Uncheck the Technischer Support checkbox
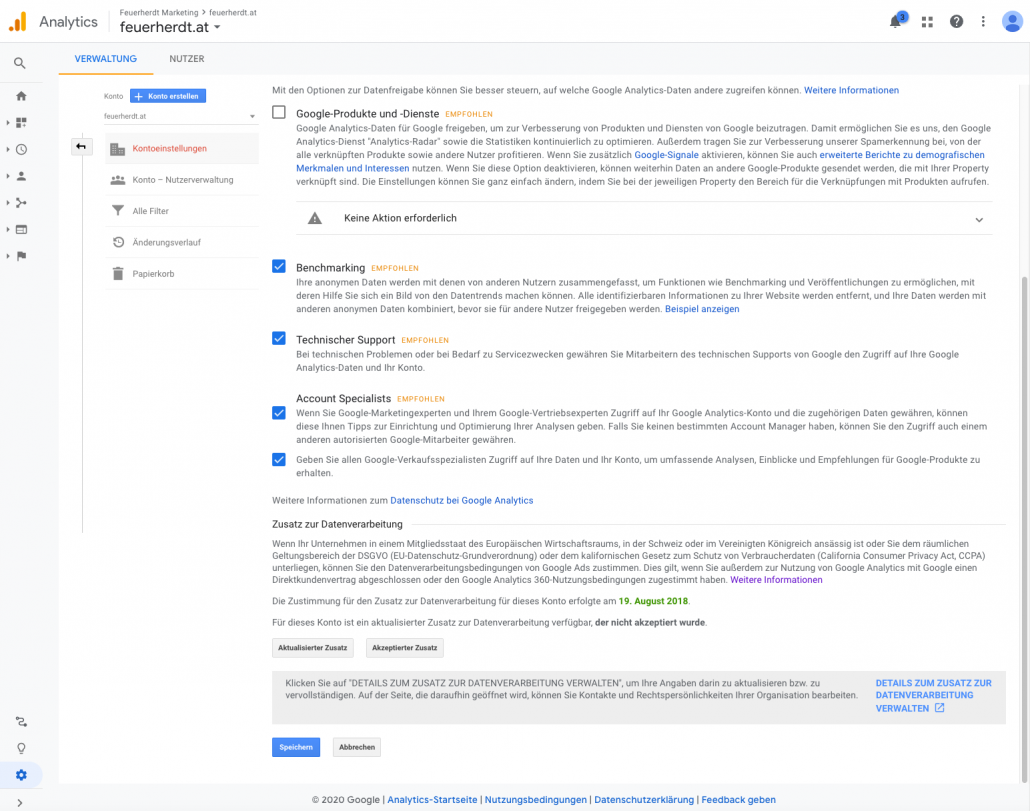The height and width of the screenshot is (811, 1030). [279, 338]
